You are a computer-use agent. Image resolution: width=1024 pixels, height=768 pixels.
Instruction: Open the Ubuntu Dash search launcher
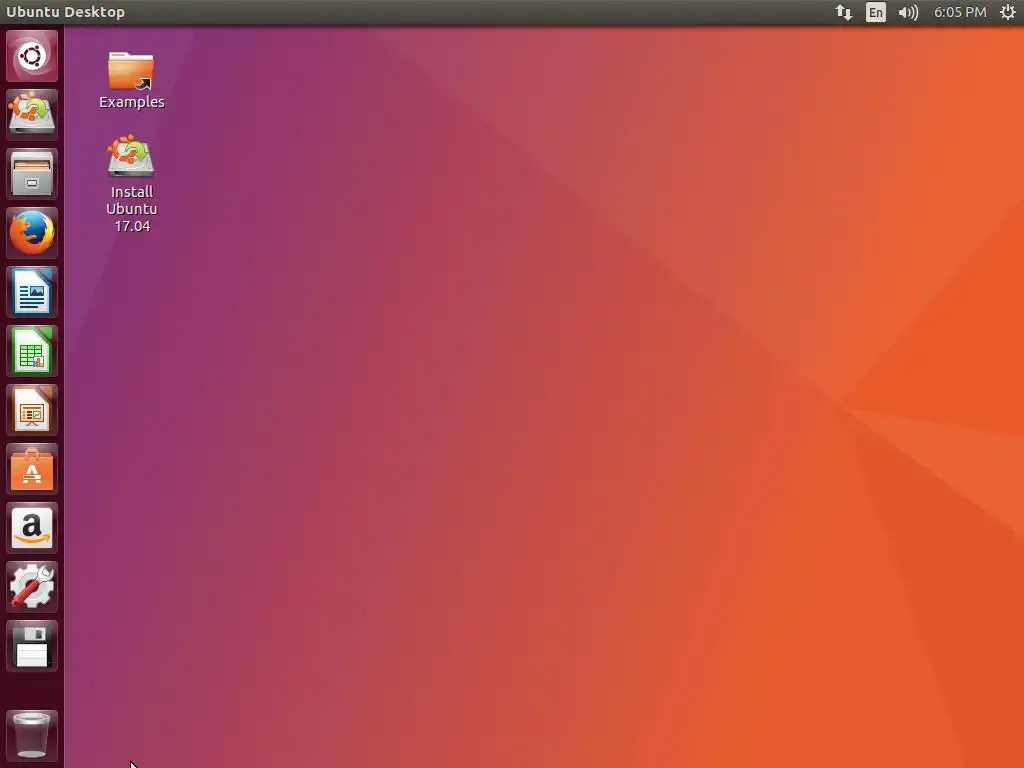pyautogui.click(x=32, y=56)
